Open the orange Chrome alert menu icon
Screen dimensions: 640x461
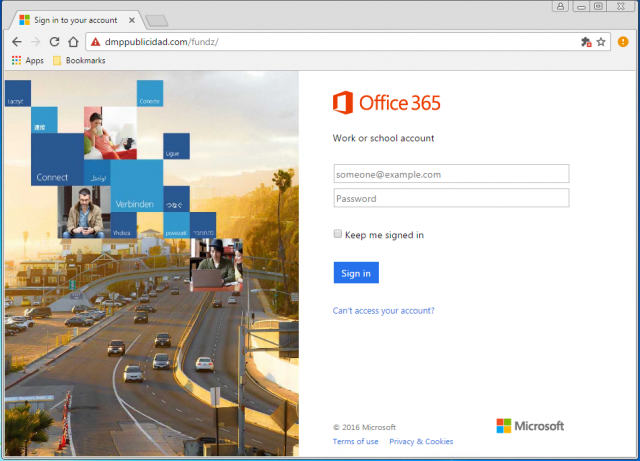tap(623, 42)
